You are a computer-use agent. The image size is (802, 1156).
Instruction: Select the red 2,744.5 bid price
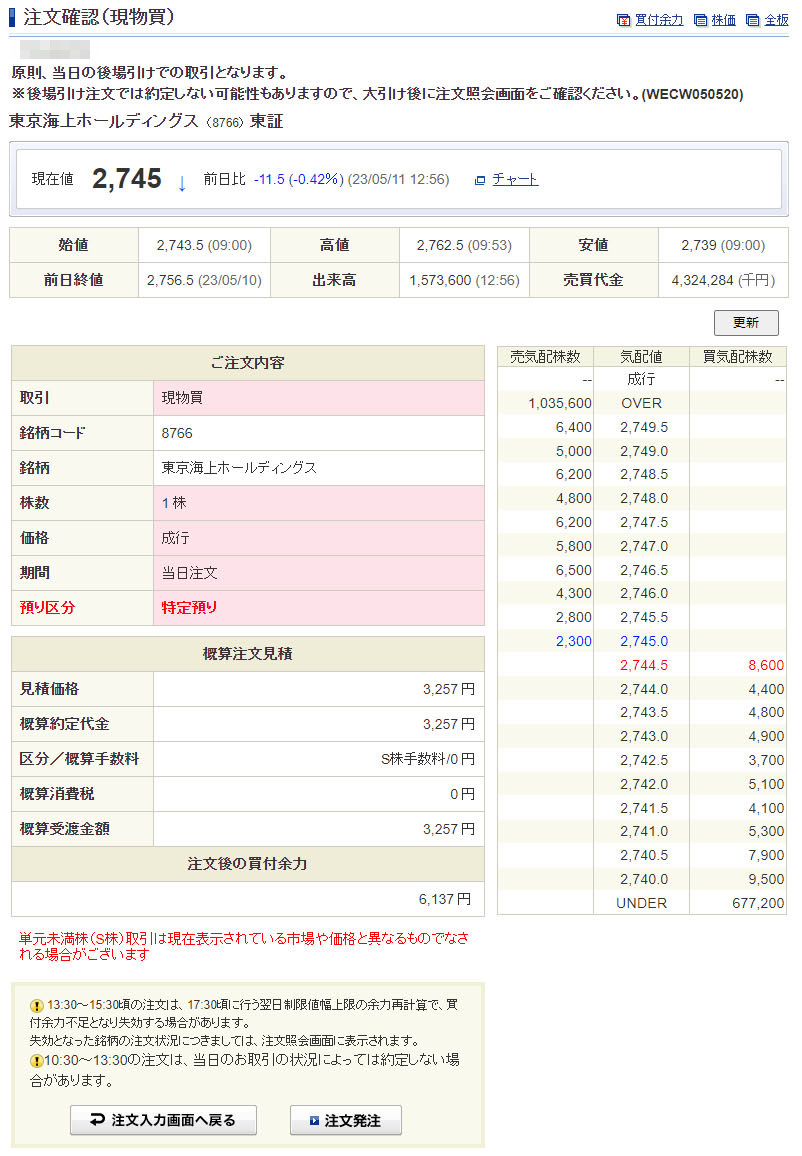643,665
